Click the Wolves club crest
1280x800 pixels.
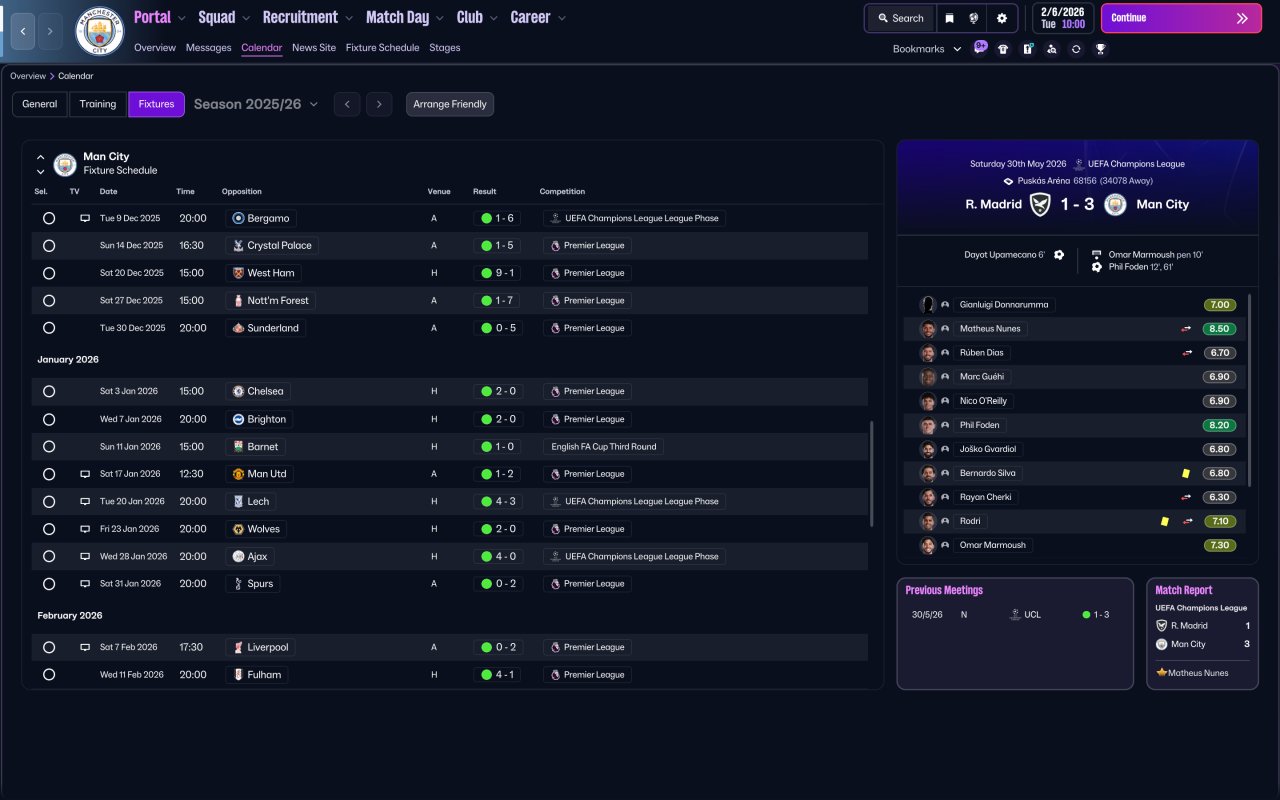coord(238,529)
